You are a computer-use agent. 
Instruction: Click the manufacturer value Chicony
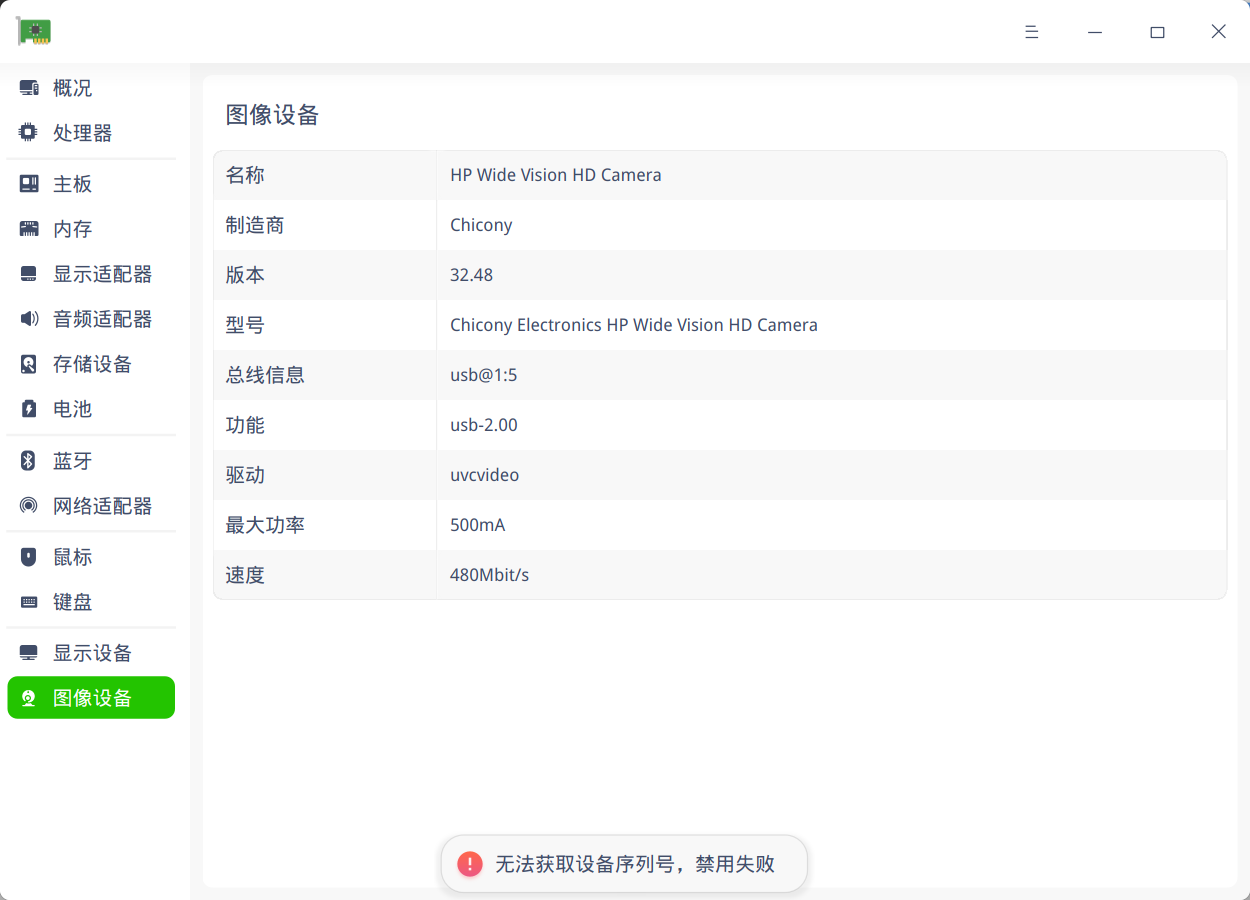coord(481,225)
